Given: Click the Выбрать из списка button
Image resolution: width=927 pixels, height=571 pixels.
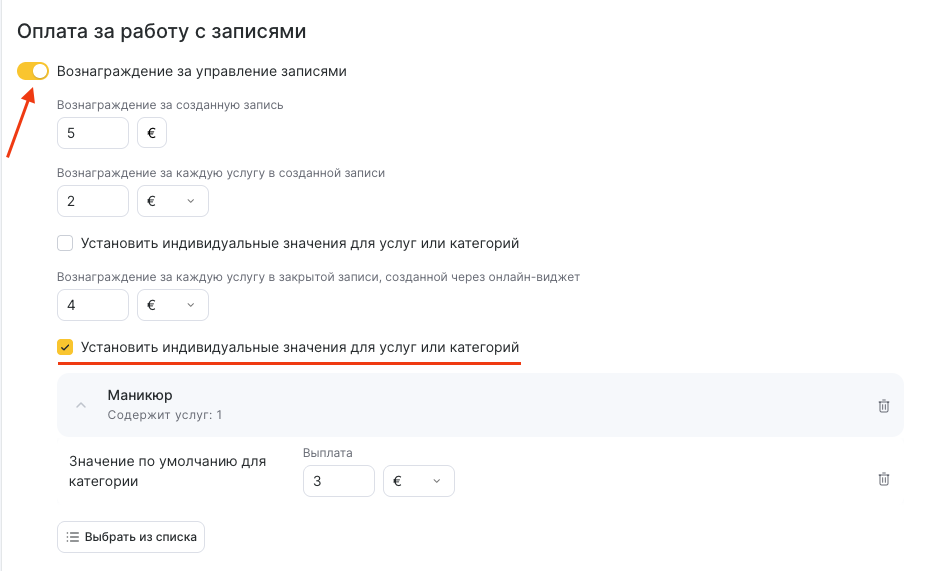Looking at the screenshot, I should (131, 537).
